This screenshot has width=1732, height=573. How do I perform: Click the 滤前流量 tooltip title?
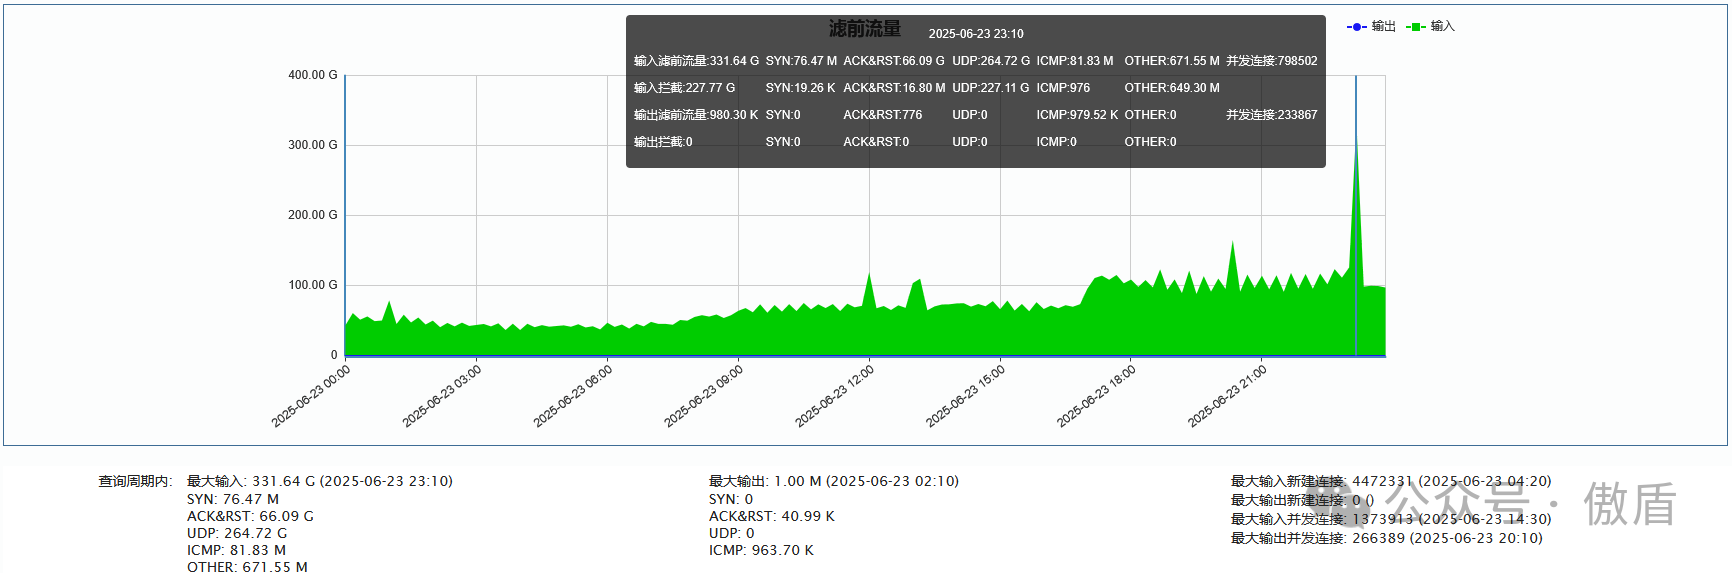(x=865, y=29)
